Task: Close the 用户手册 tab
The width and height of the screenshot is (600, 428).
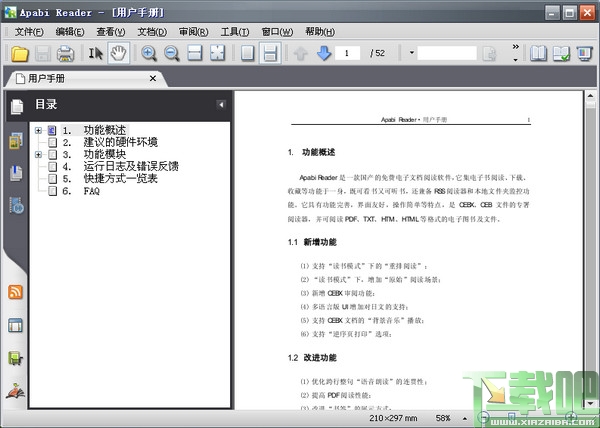Action: 153,78
